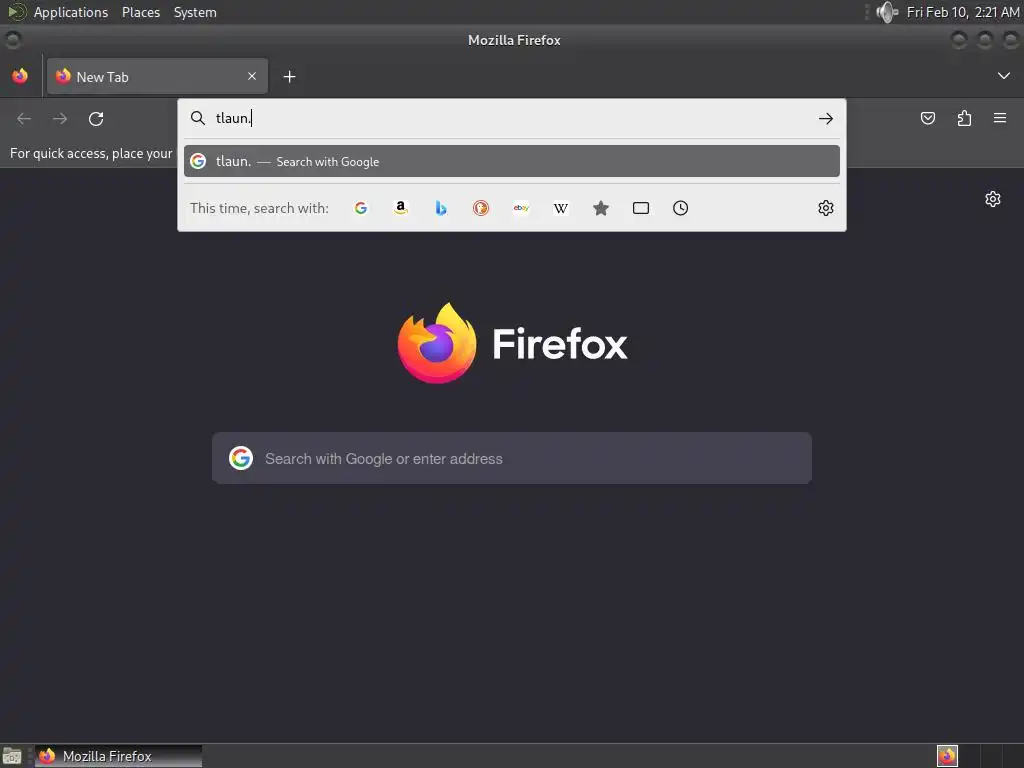1024x768 pixels.
Task: Click the show desktop icon in bottom panel
Action: [x=12, y=756]
